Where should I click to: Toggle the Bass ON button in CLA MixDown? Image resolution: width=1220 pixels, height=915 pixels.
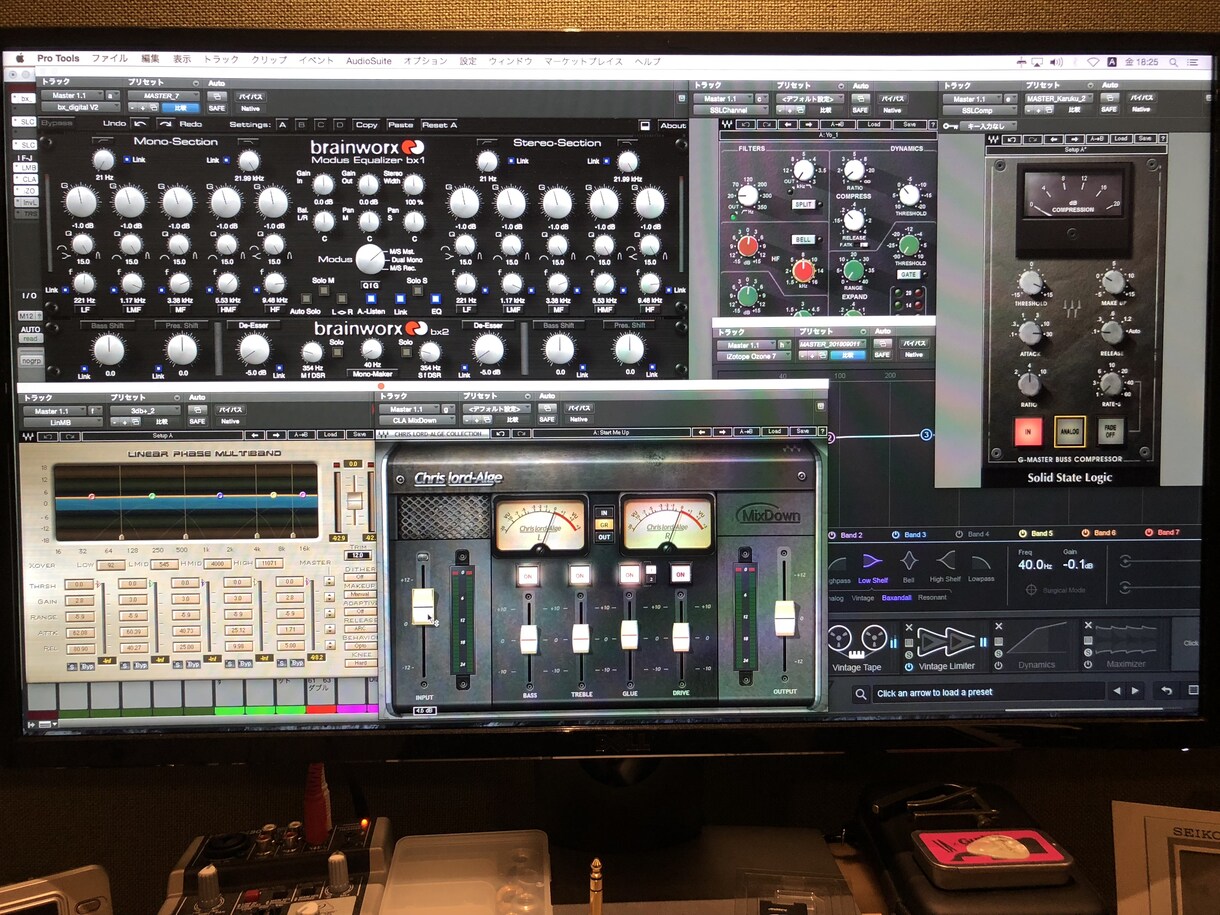point(528,574)
